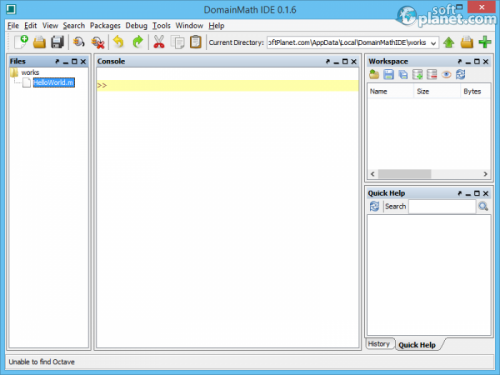Click the Workspace horizontal scrollbar thumb
This screenshot has height=375, width=500.
click(x=404, y=174)
